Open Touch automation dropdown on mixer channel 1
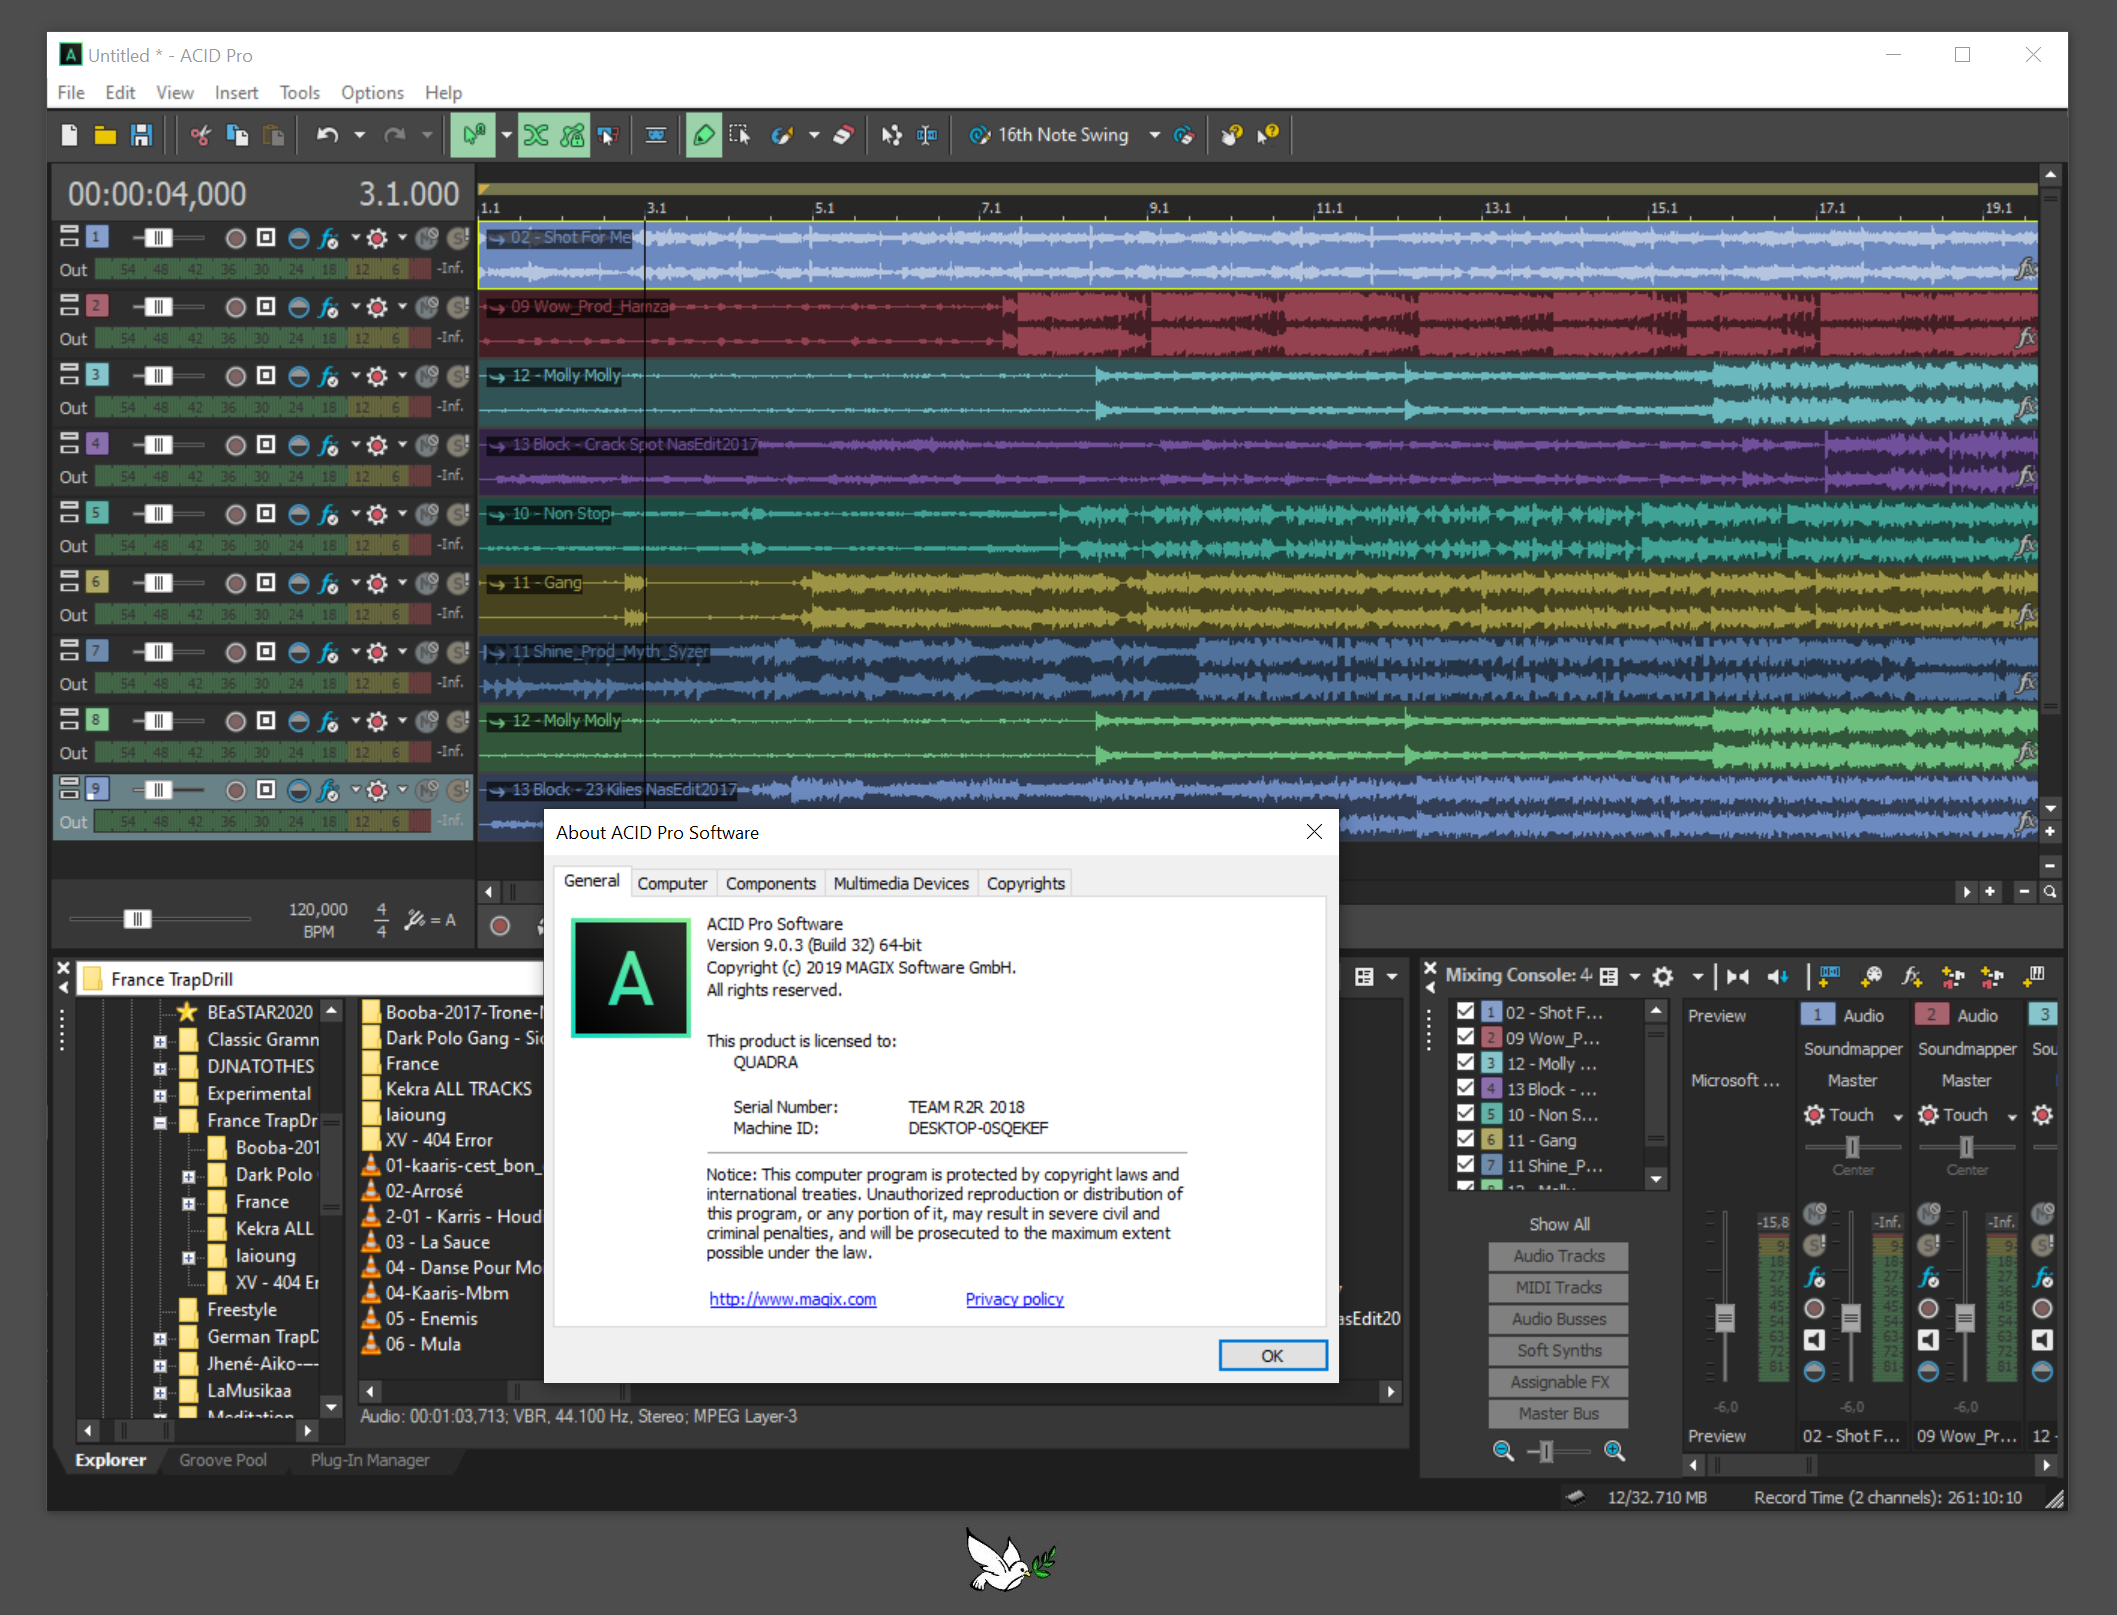 1898,1116
